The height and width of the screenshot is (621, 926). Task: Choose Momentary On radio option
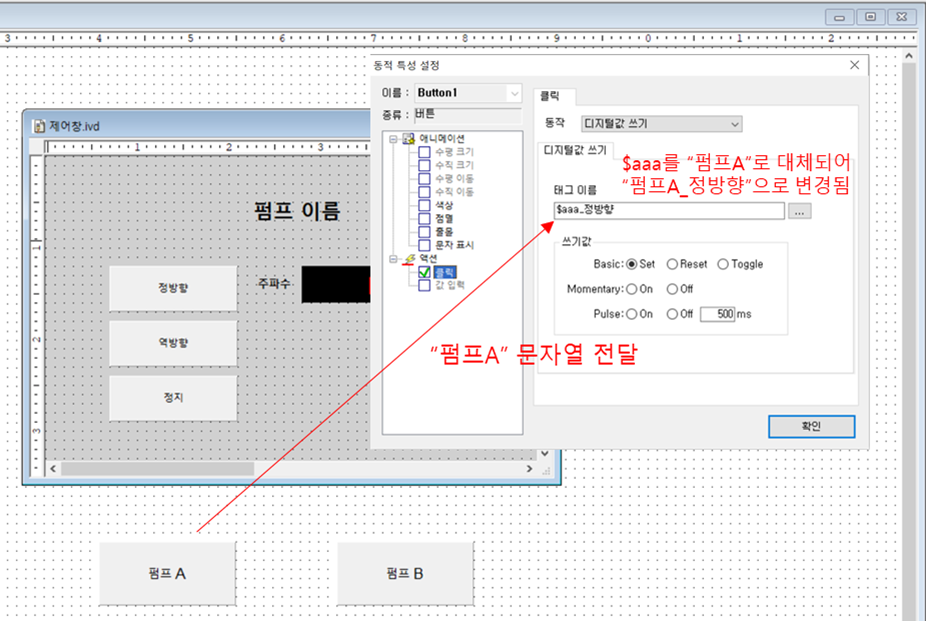tap(632, 289)
